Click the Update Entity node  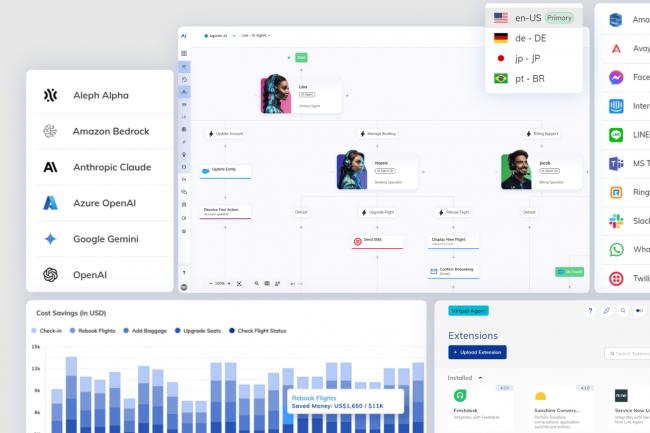coord(225,172)
